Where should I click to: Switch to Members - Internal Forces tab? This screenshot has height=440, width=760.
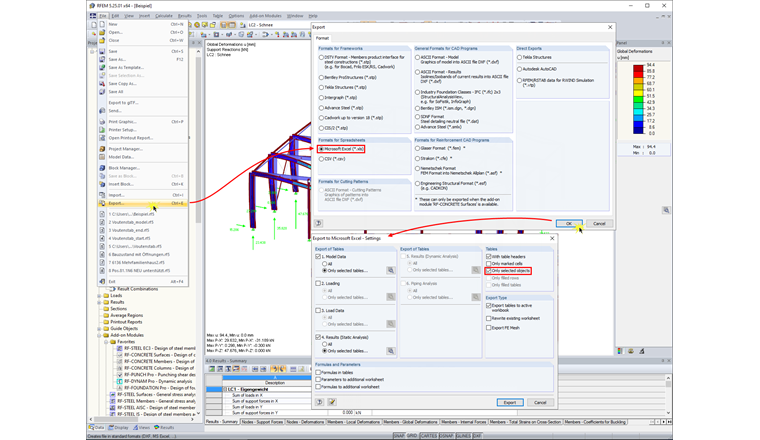click(463, 422)
